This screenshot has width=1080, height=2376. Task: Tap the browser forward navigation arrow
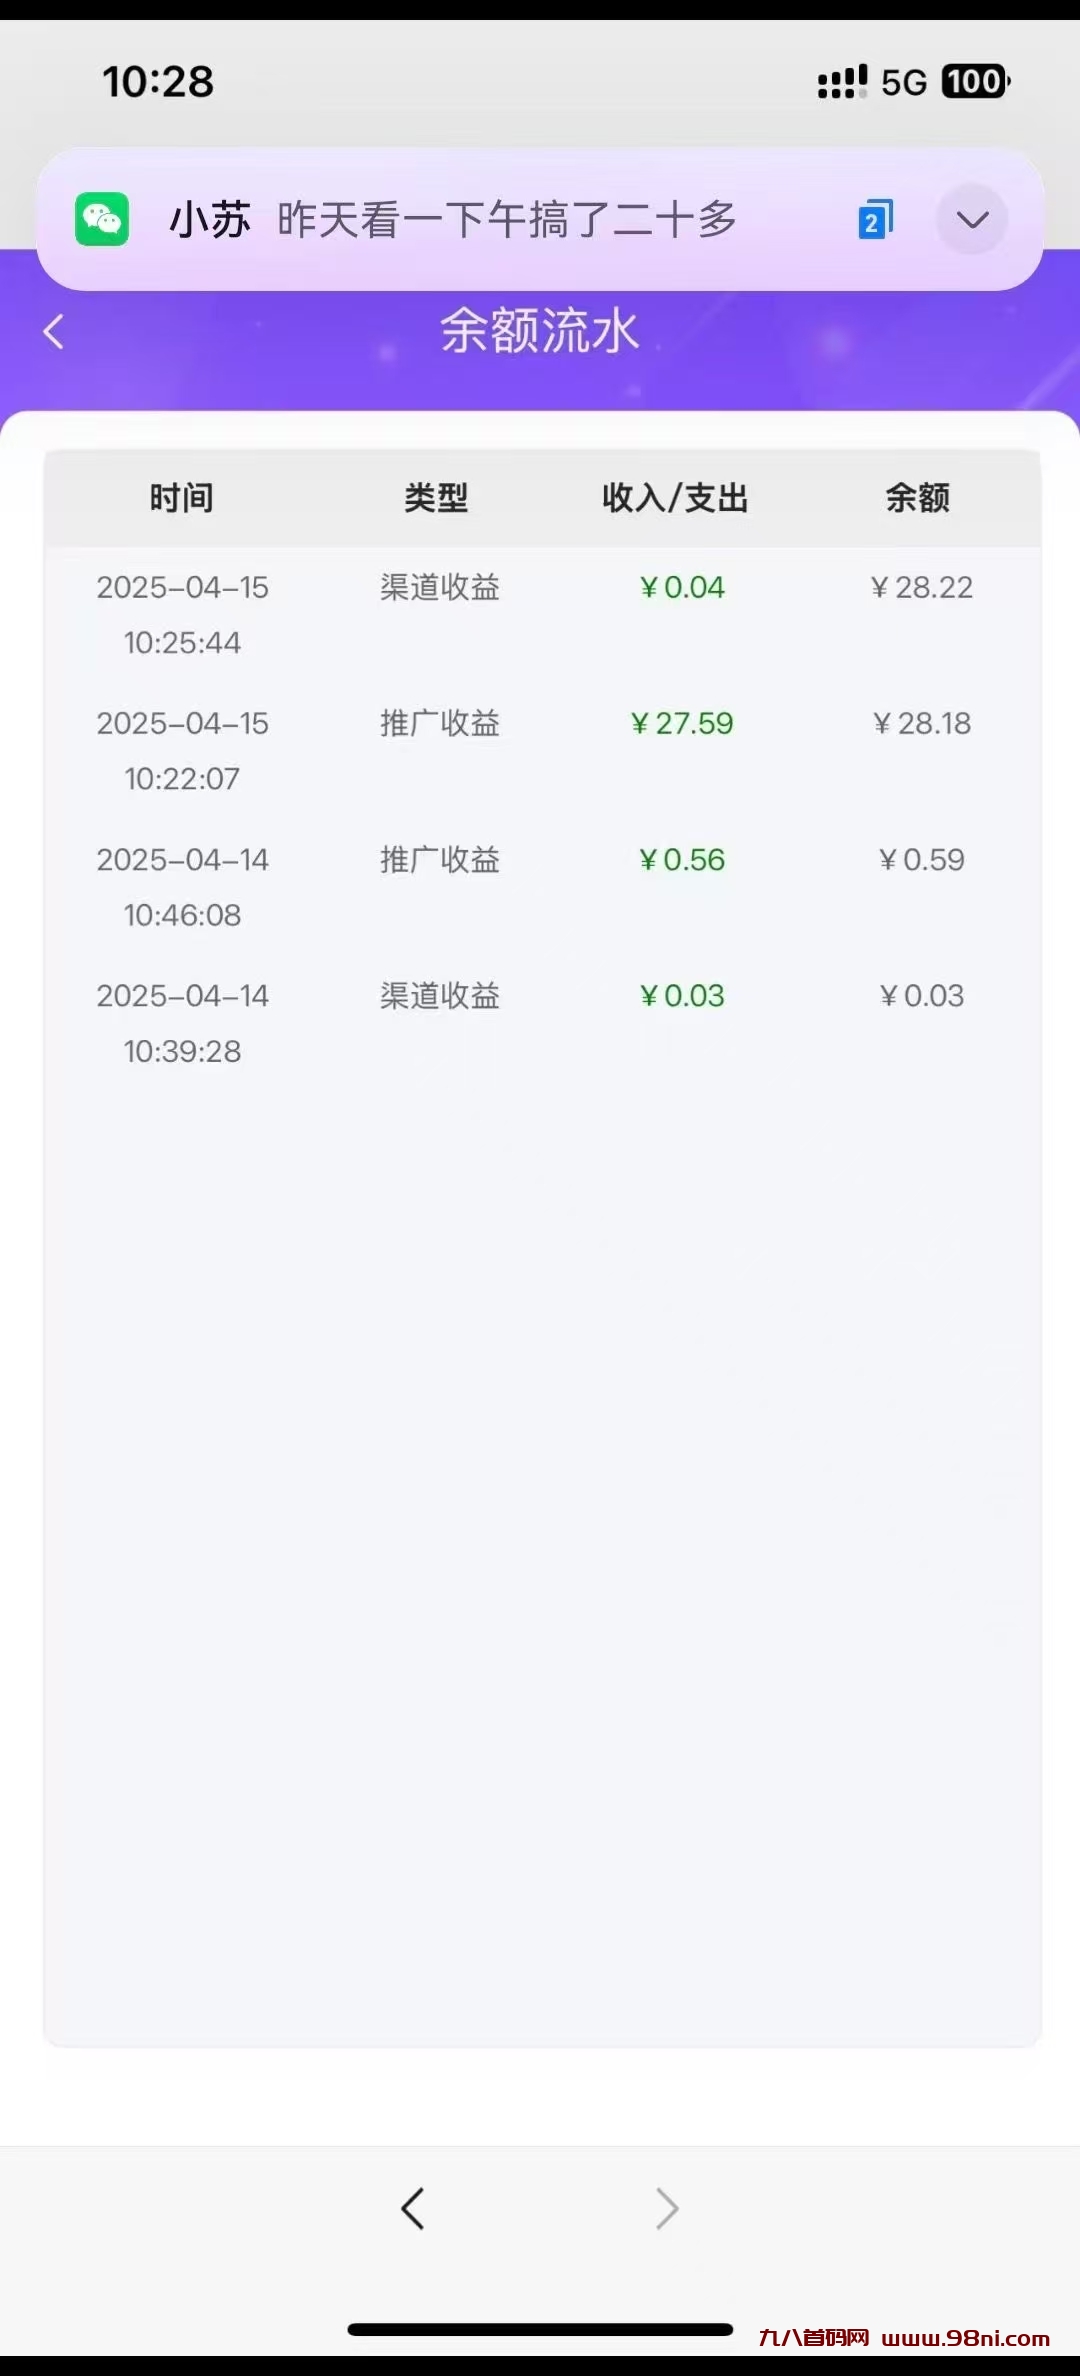667,2208
